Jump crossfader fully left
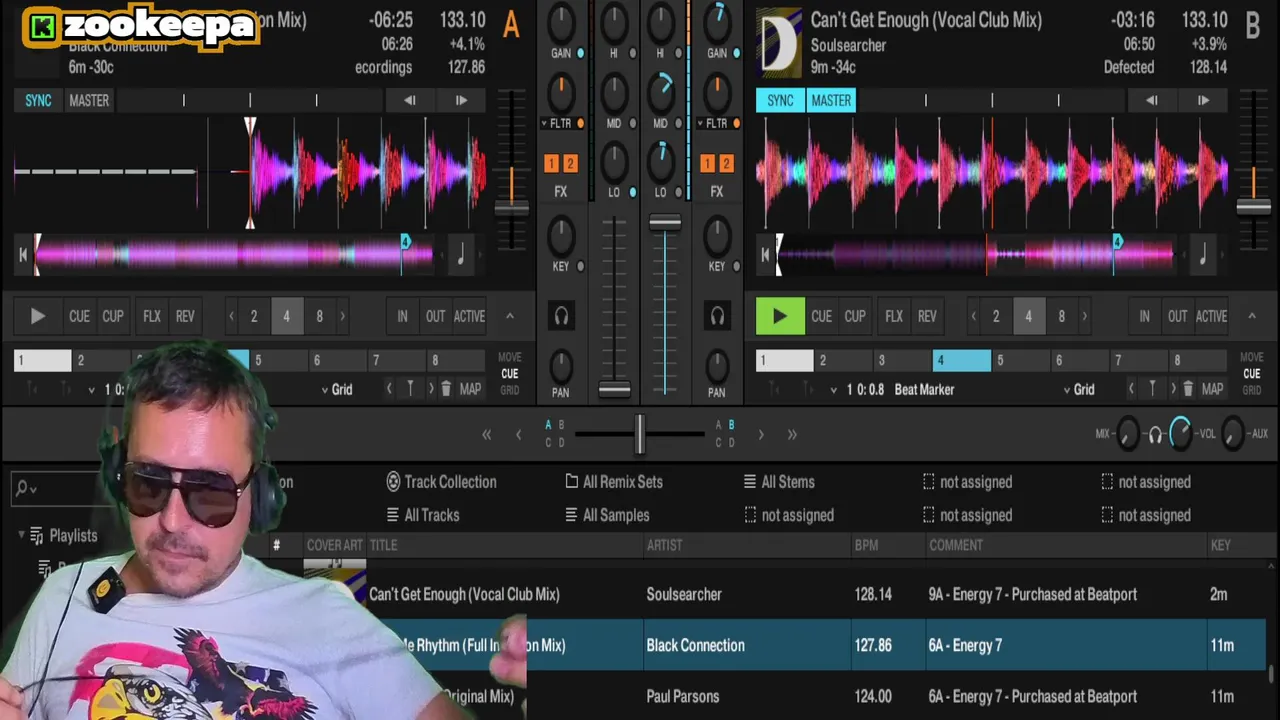1280x720 pixels. (x=487, y=434)
